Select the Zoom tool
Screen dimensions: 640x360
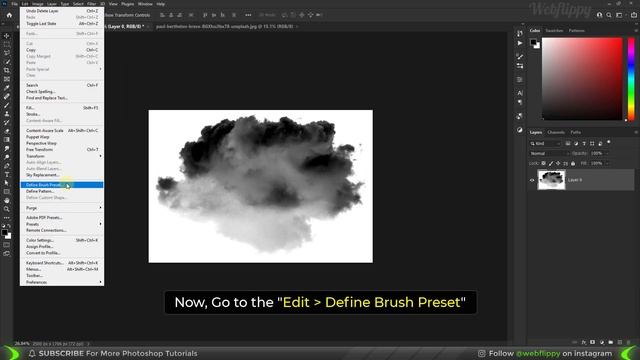[7, 209]
